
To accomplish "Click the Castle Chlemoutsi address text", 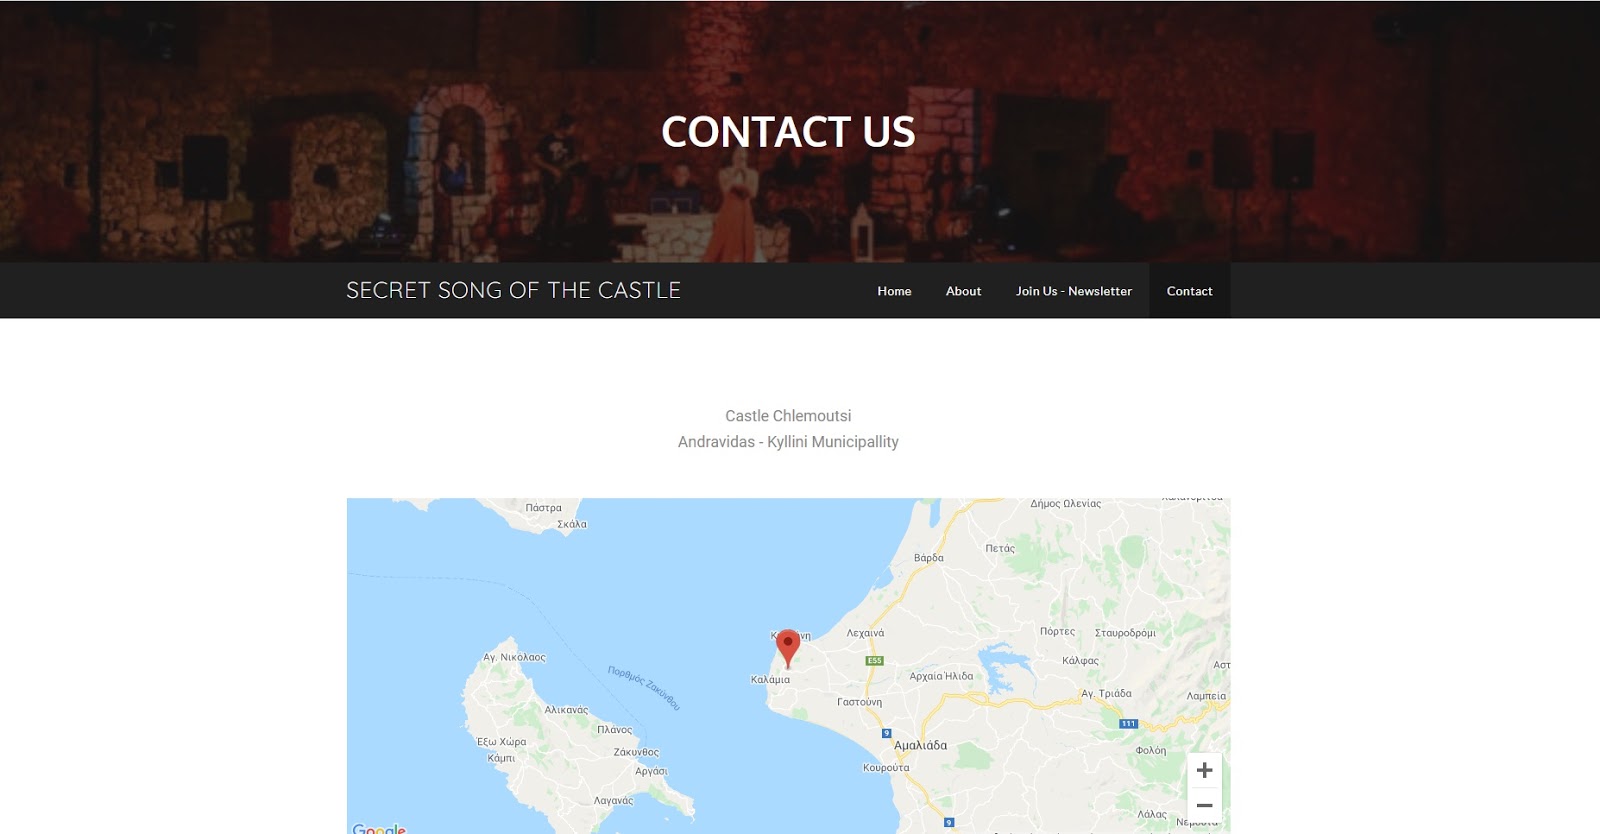I will (788, 416).
